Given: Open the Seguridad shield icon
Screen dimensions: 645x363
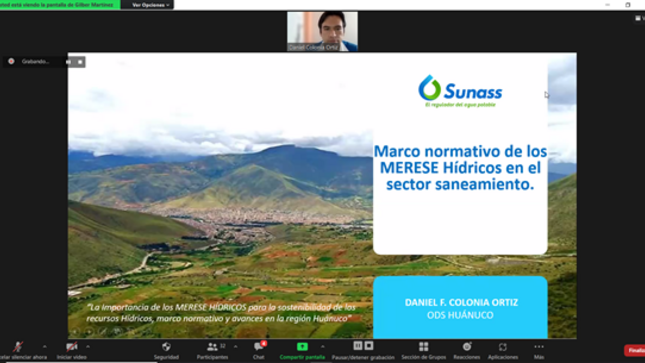Looking at the screenshot, I should [166, 347].
